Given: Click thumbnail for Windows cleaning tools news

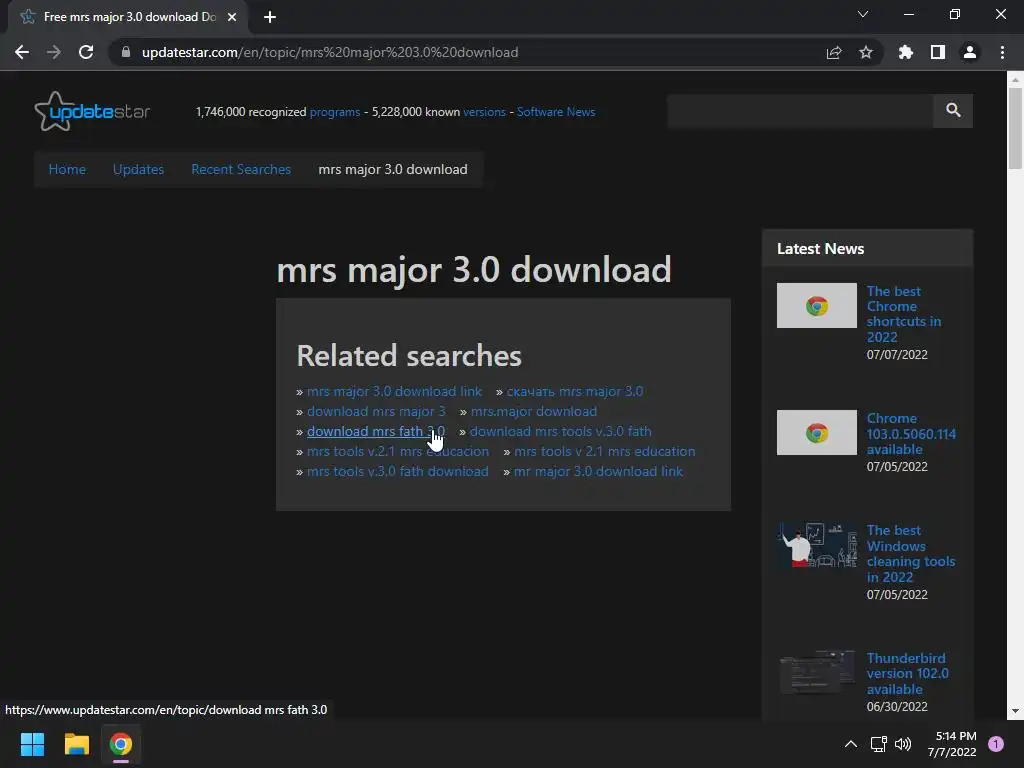Looking at the screenshot, I should coord(816,545).
